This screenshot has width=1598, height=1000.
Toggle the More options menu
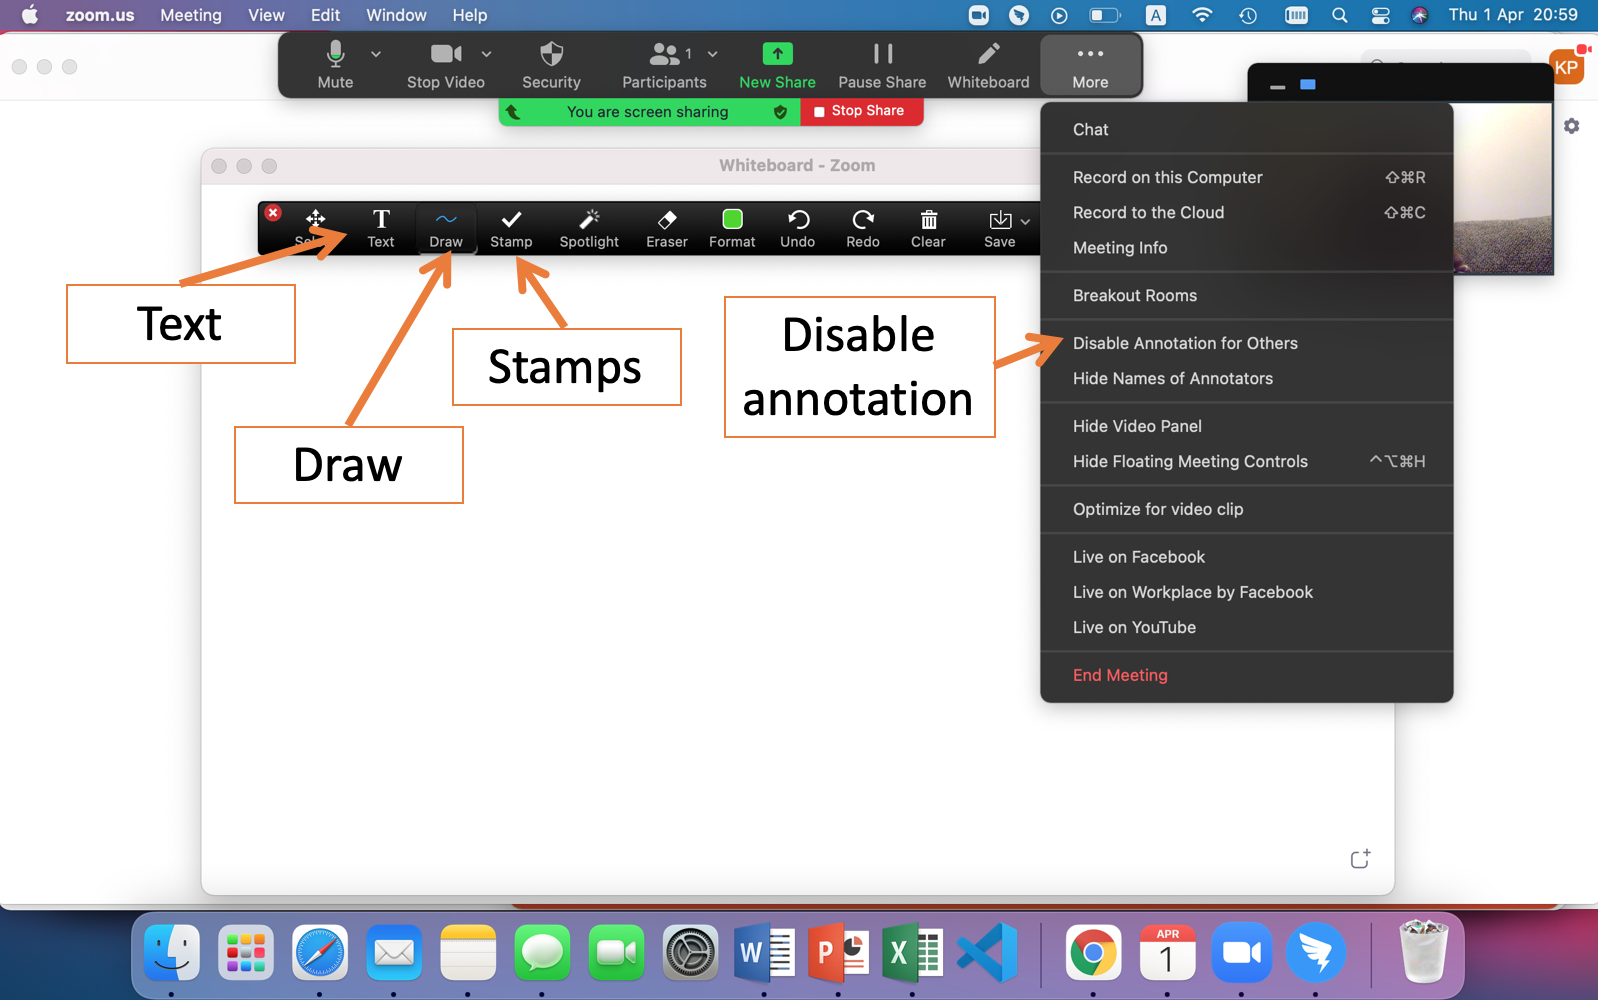click(x=1090, y=65)
